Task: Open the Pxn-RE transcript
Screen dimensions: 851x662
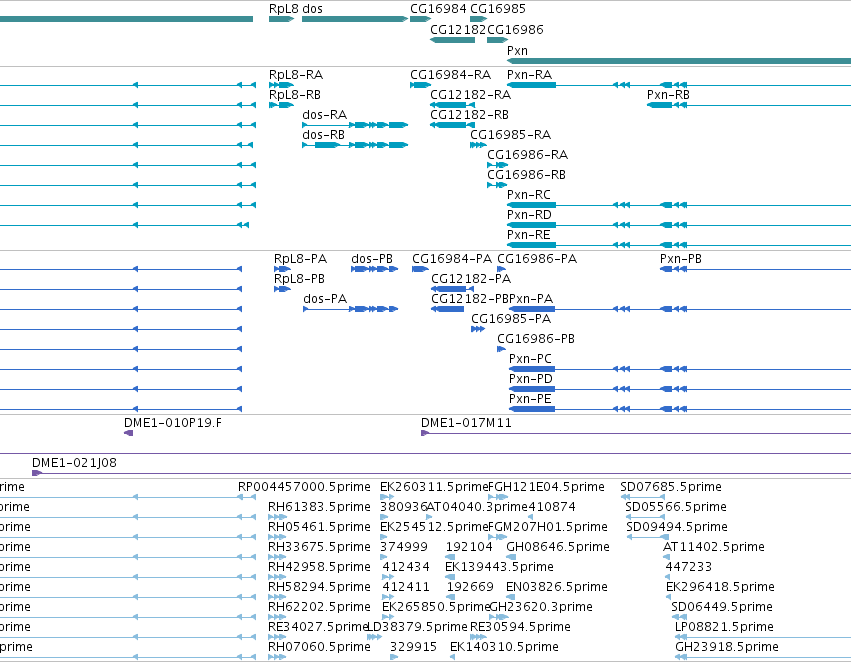Action: click(679, 245)
